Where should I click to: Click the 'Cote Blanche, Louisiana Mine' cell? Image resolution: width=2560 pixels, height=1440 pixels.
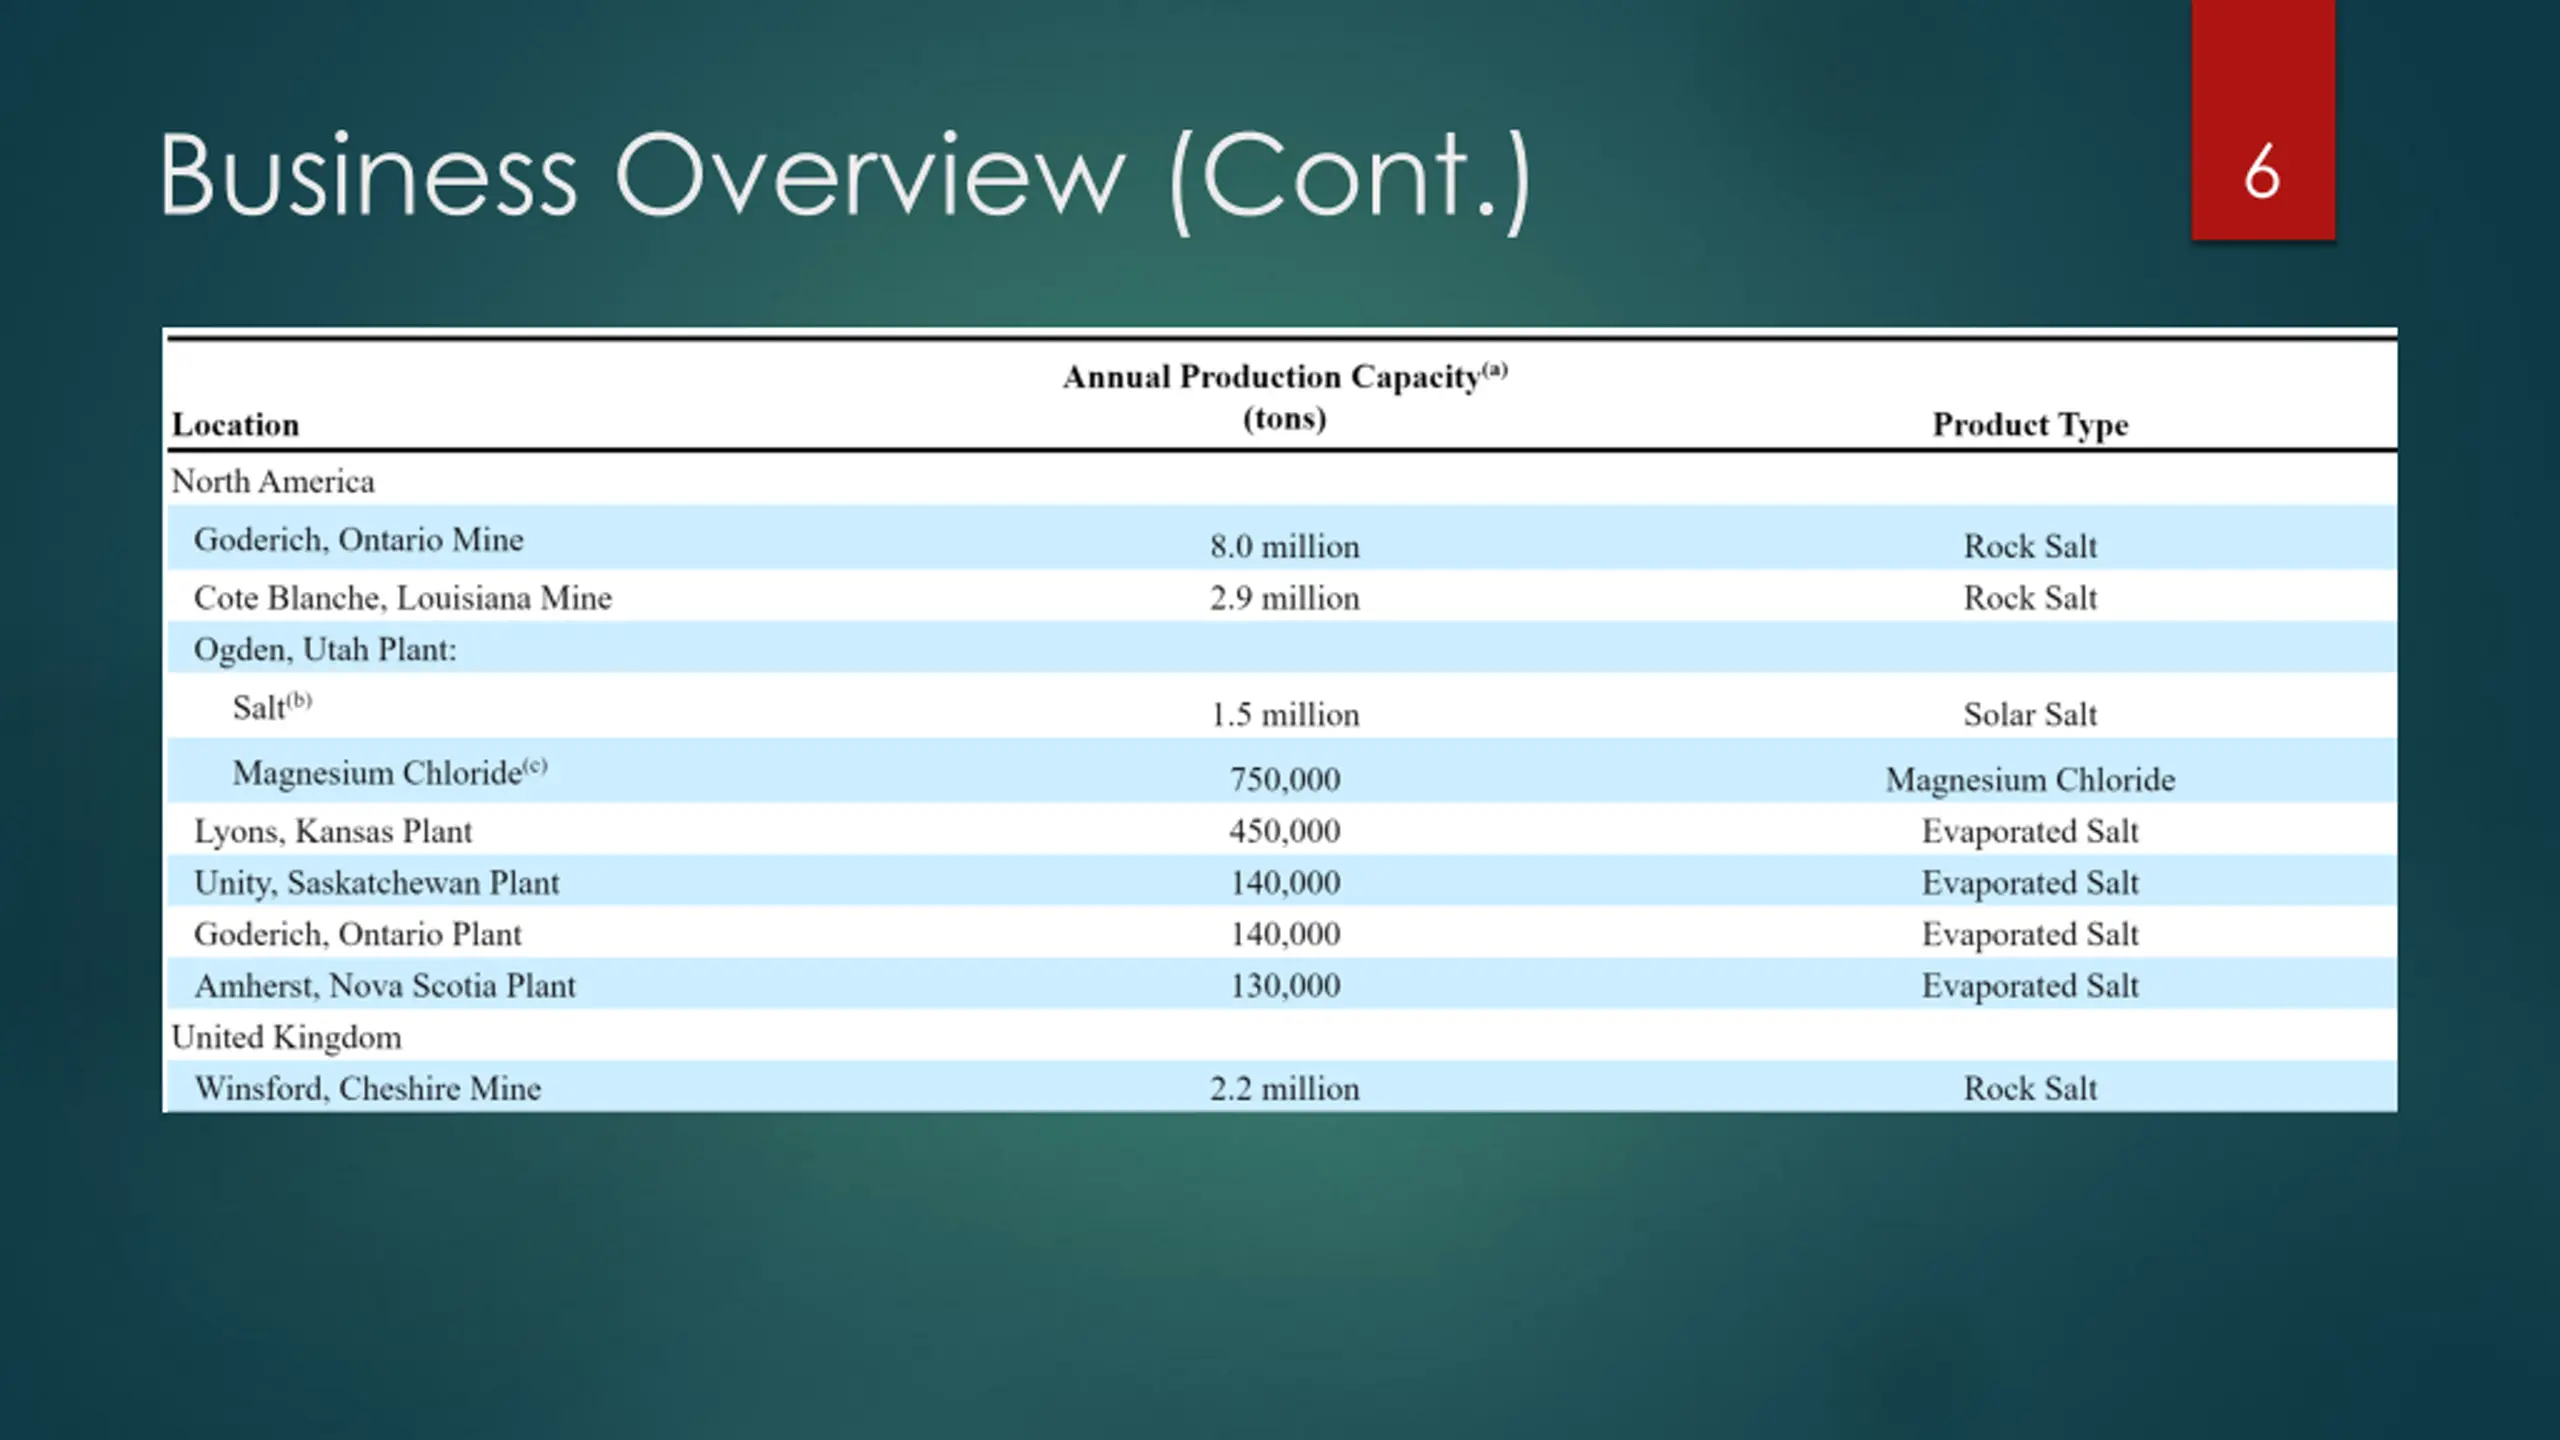(x=402, y=598)
